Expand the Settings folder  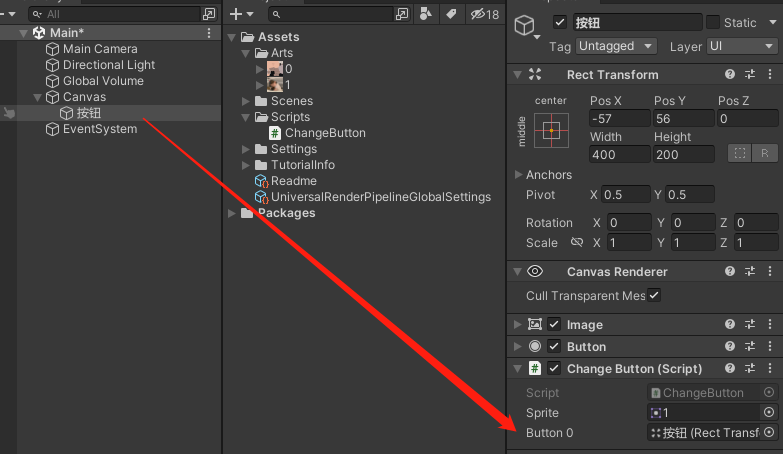click(x=246, y=149)
